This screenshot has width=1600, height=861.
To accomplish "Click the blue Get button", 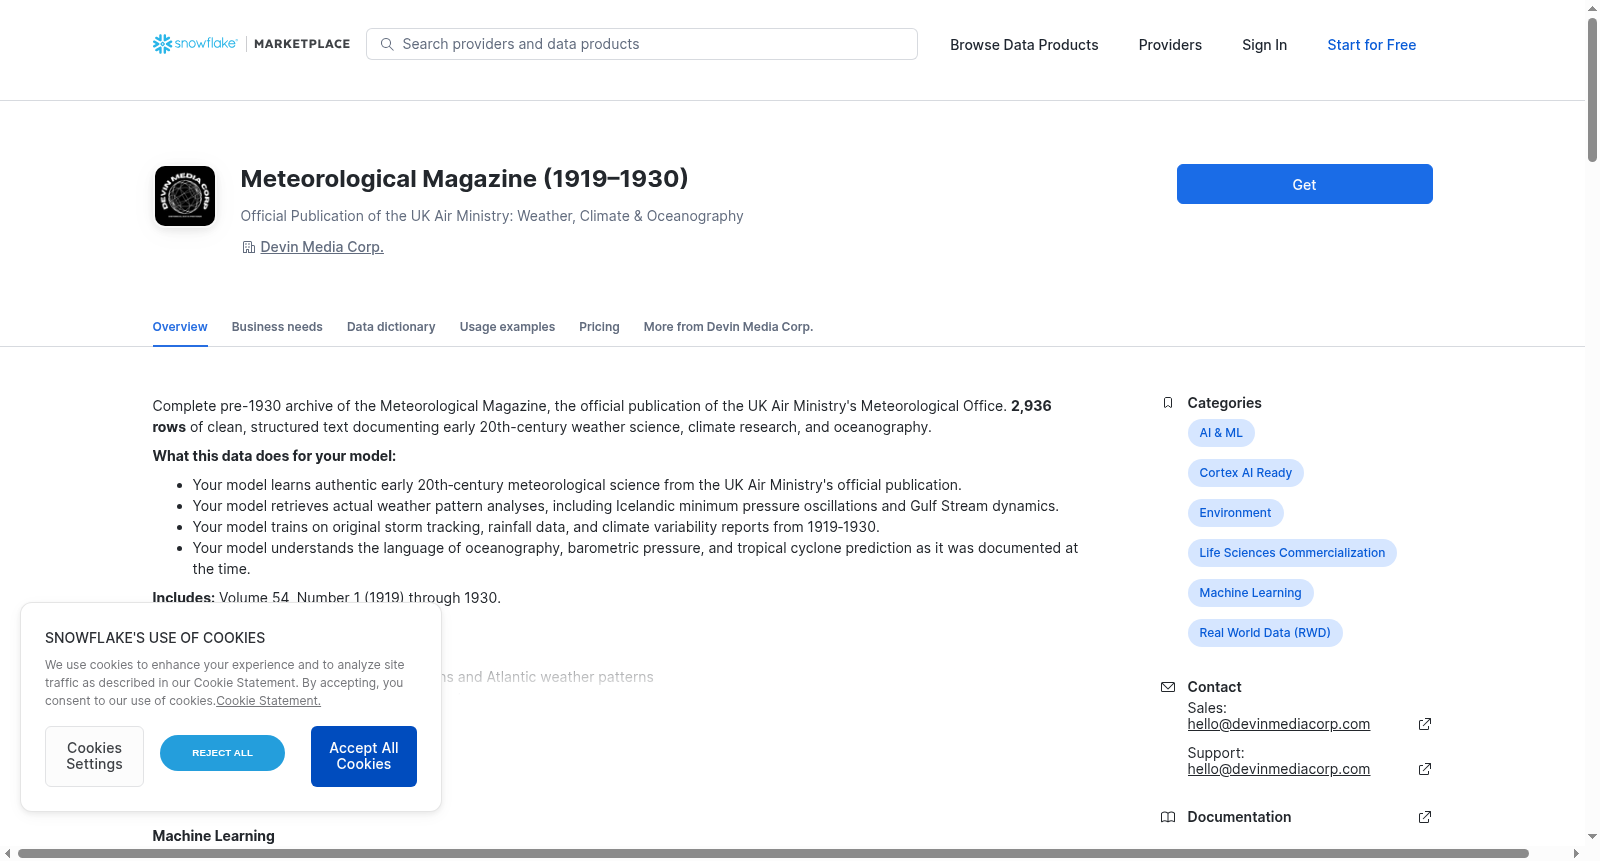I will [x=1304, y=184].
